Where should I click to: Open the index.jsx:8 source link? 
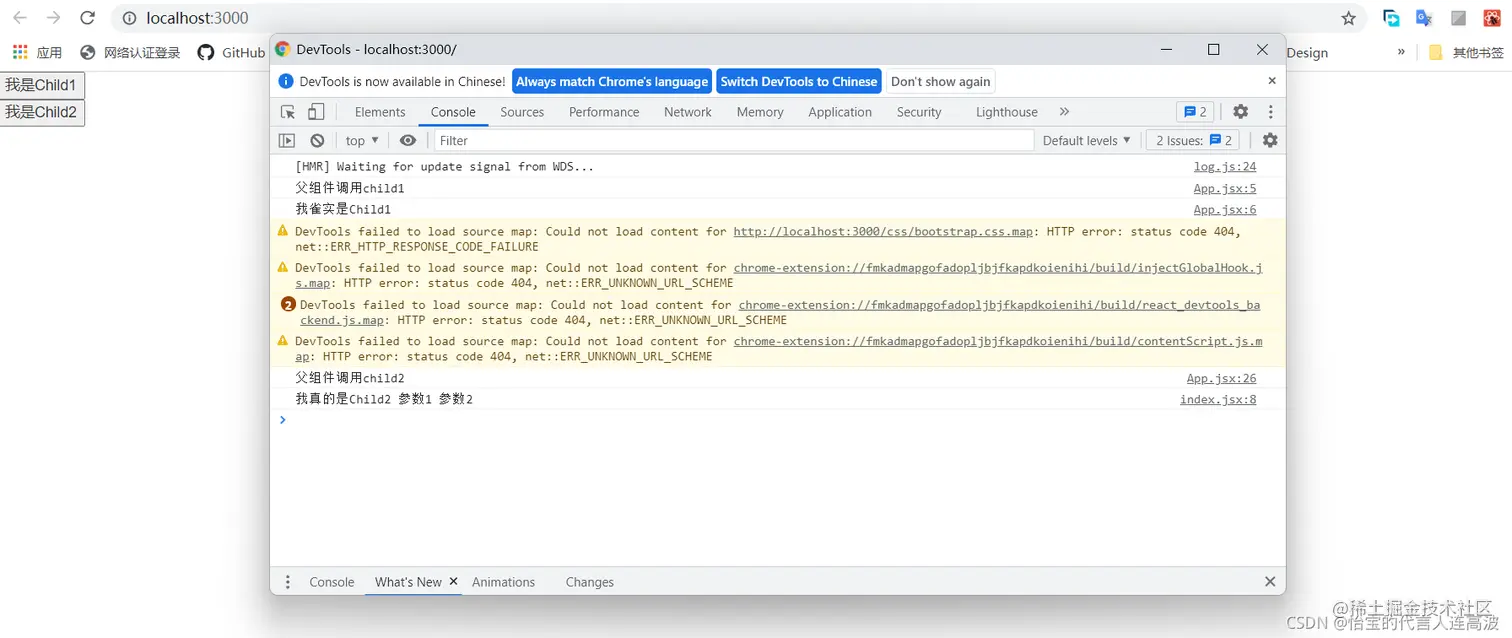click(x=1218, y=400)
